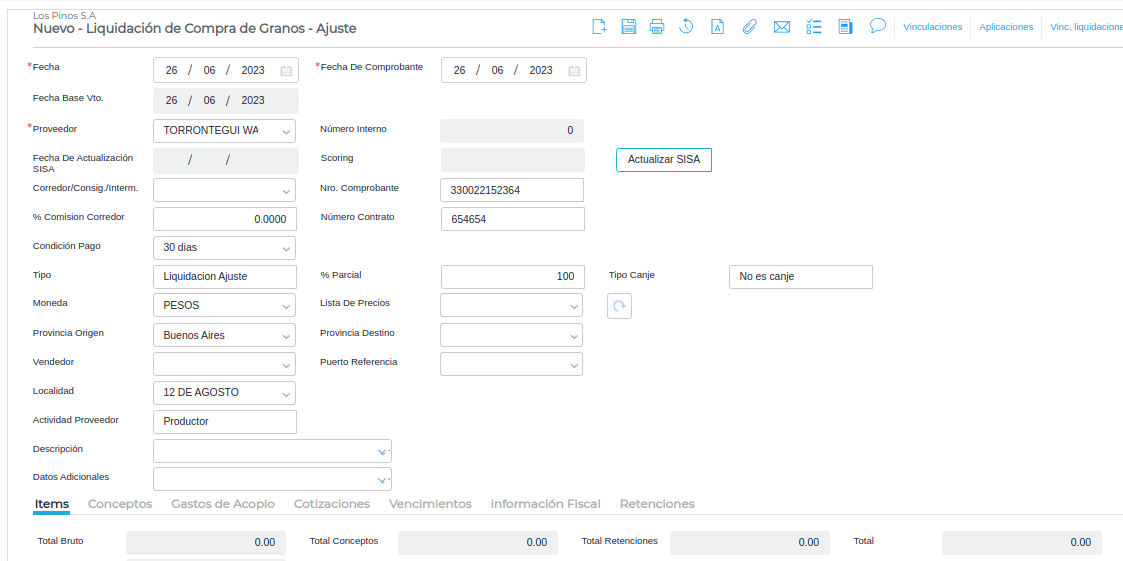Switch to the Conceptos tab

120,504
